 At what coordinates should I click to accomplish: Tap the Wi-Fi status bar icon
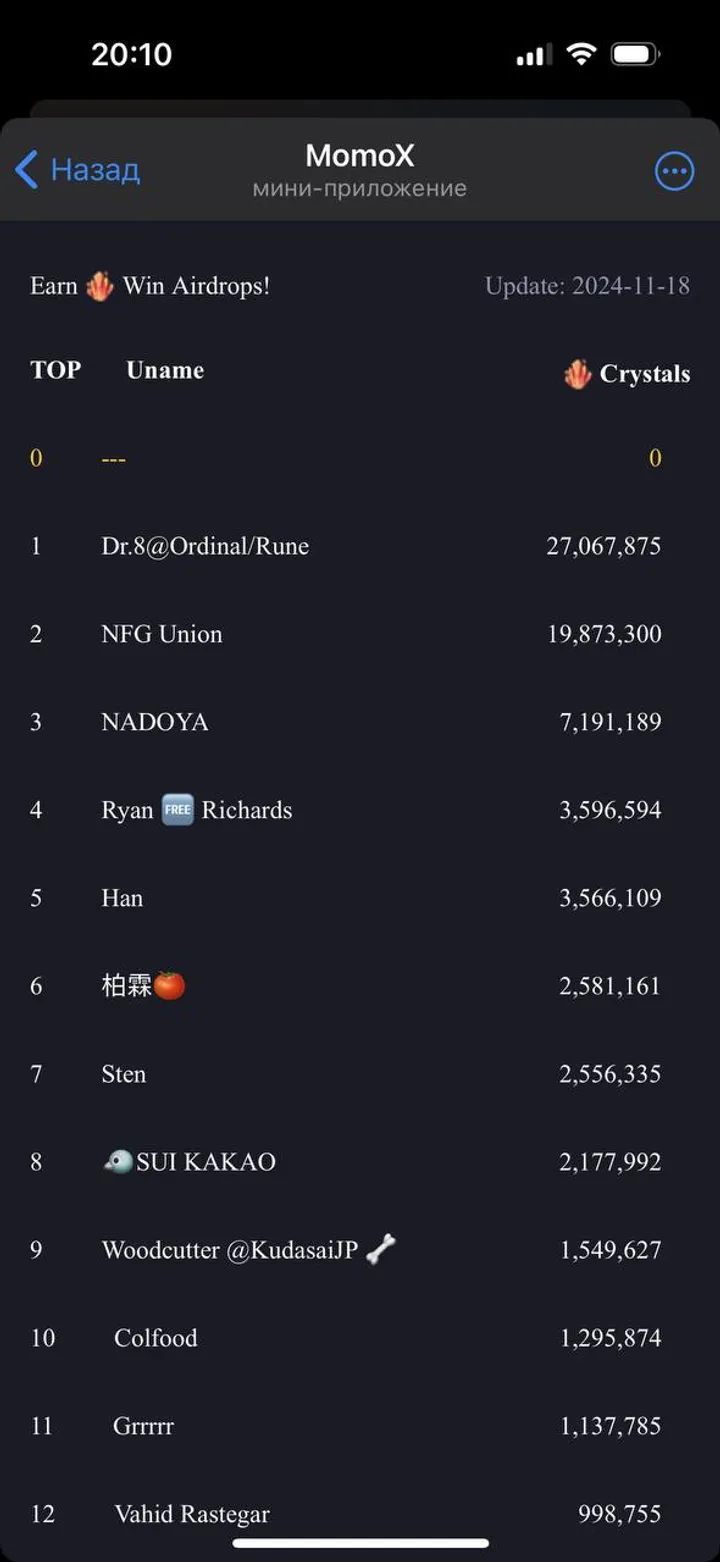tap(581, 55)
